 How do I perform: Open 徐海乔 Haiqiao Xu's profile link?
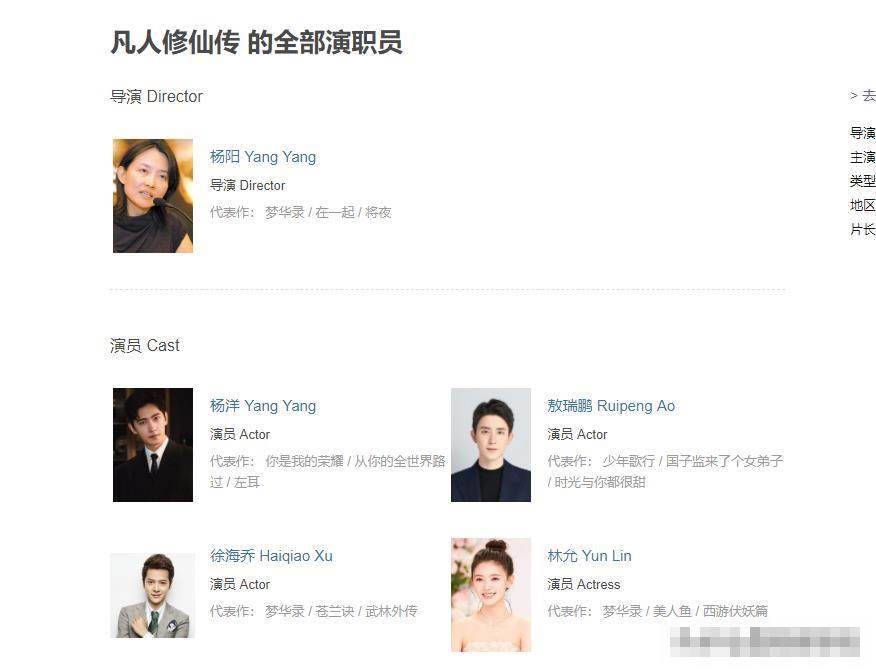click(x=271, y=556)
